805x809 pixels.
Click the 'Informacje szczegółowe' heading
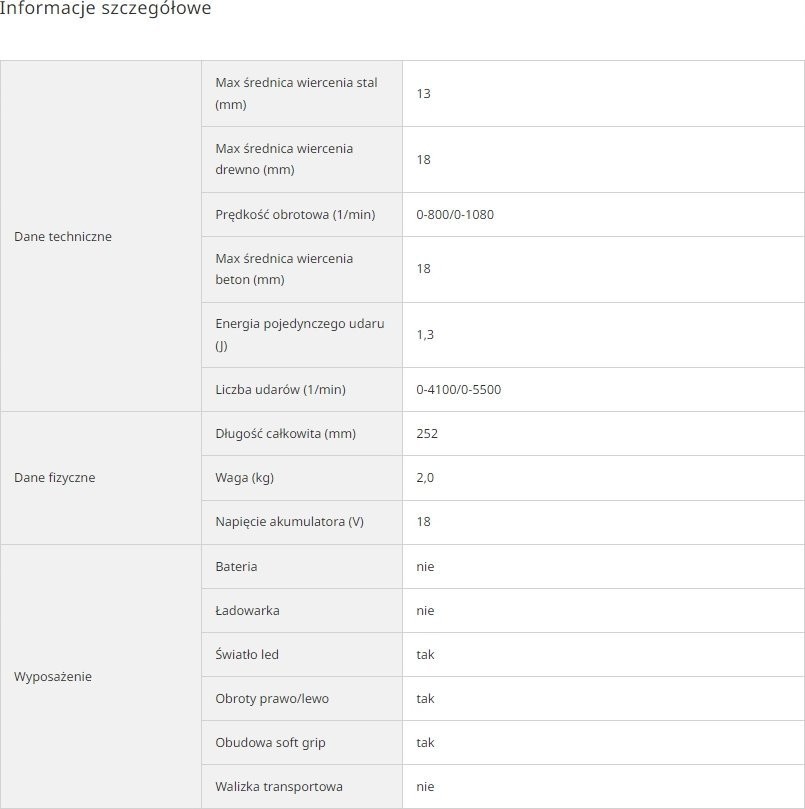105,9
